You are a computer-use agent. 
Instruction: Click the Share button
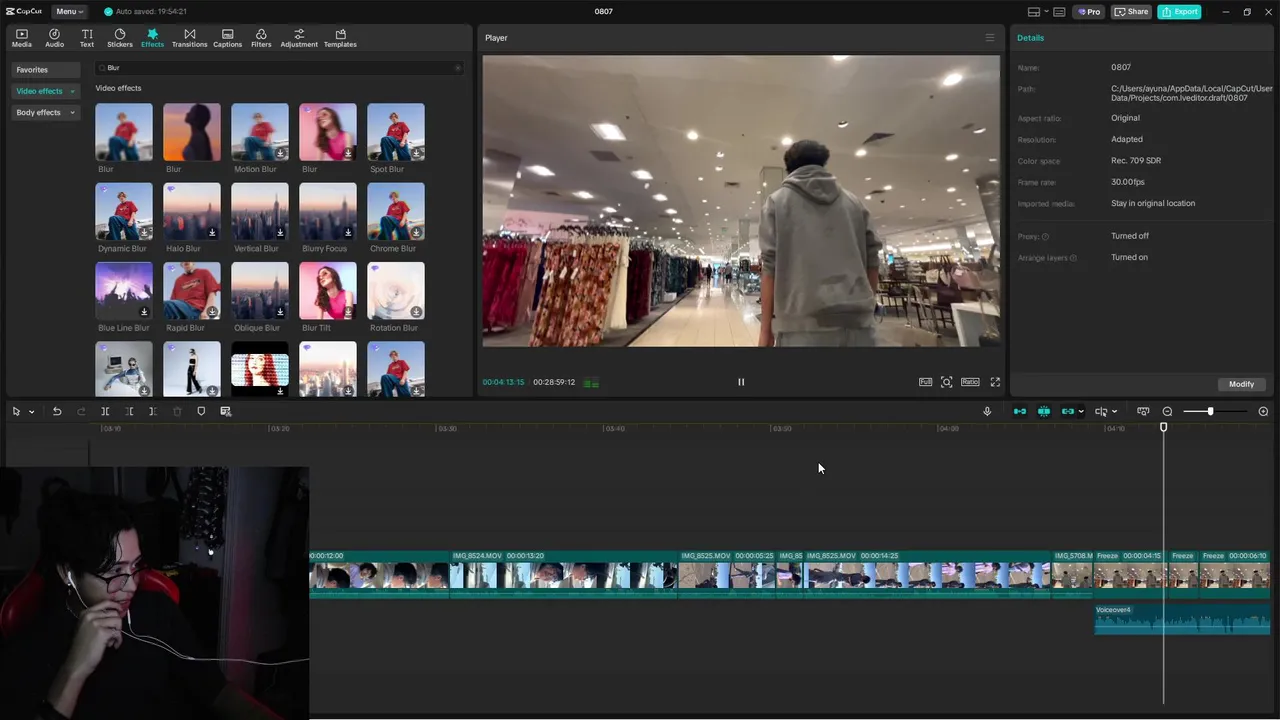[x=1132, y=12]
